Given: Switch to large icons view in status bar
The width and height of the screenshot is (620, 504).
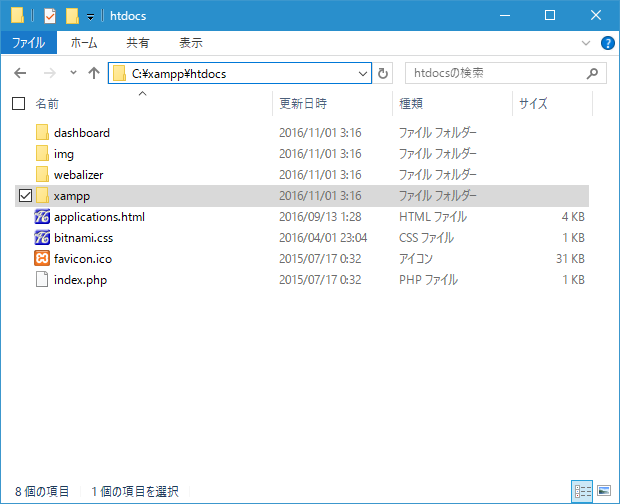Looking at the screenshot, I should 604,491.
